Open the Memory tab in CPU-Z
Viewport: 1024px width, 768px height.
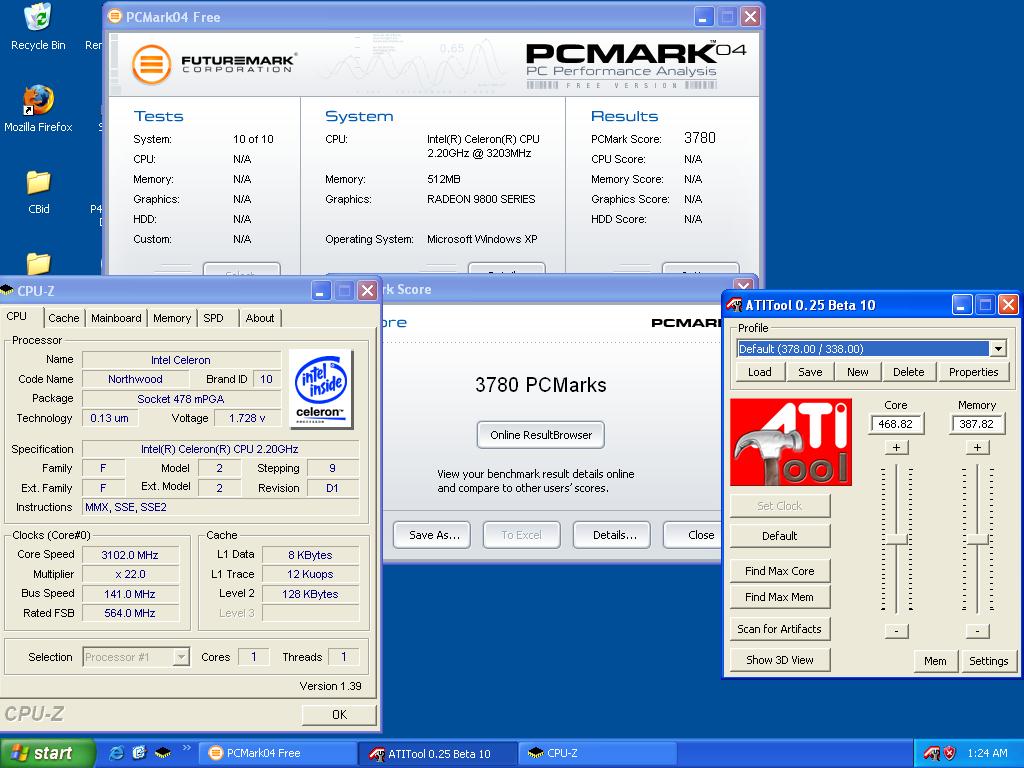pyautogui.click(x=172, y=318)
